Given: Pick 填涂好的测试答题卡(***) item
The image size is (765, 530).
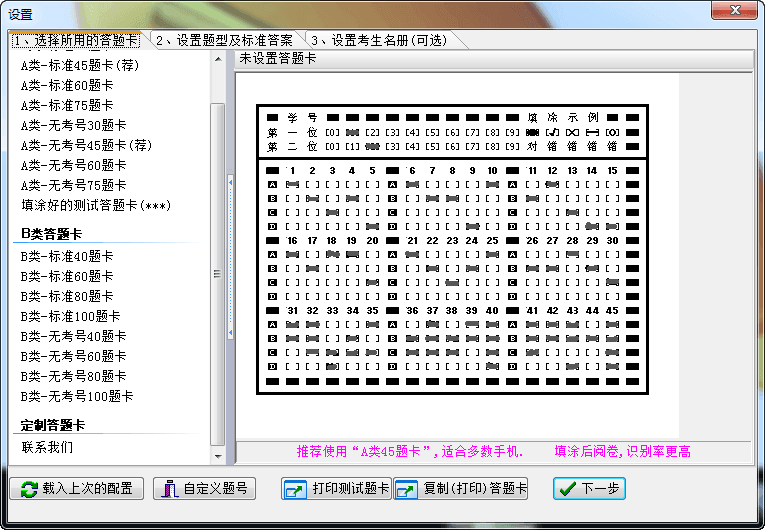Looking at the screenshot, I should pos(95,205).
